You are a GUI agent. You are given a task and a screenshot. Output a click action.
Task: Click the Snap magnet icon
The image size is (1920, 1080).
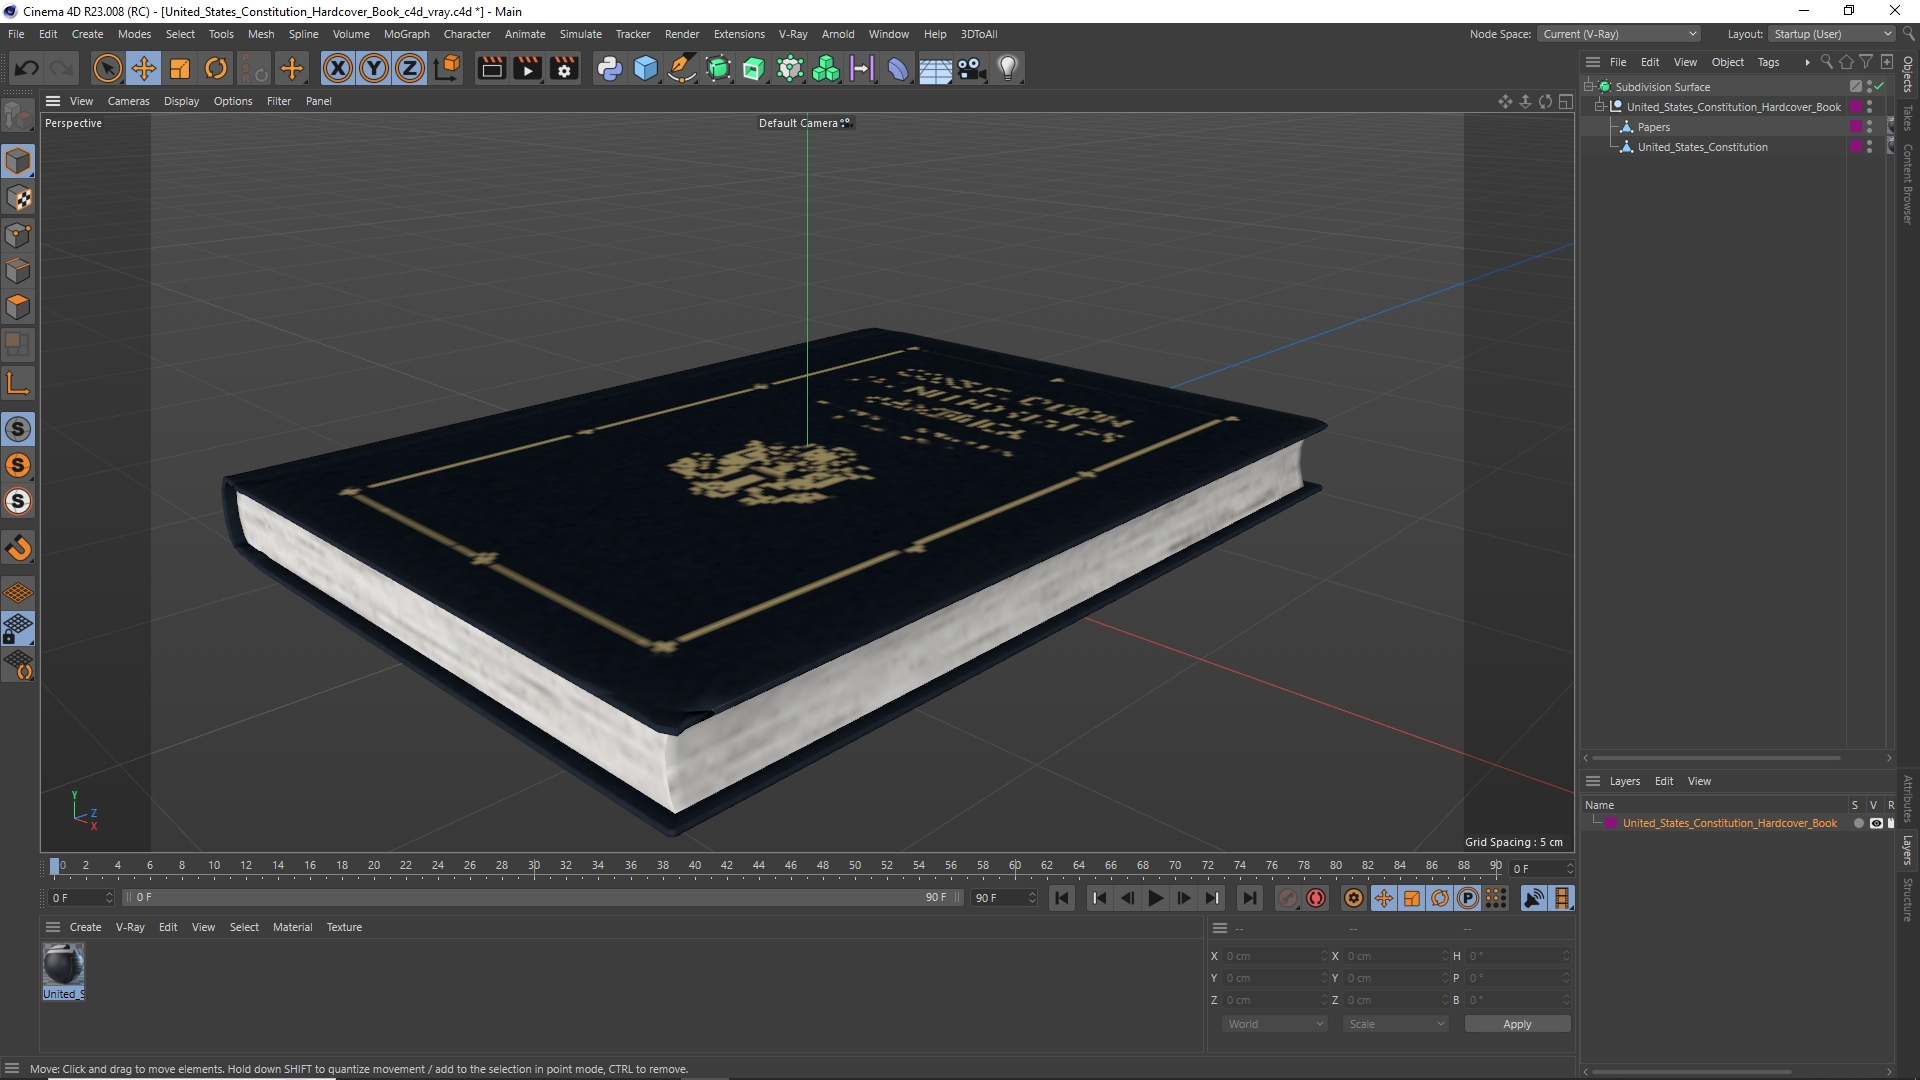18,547
